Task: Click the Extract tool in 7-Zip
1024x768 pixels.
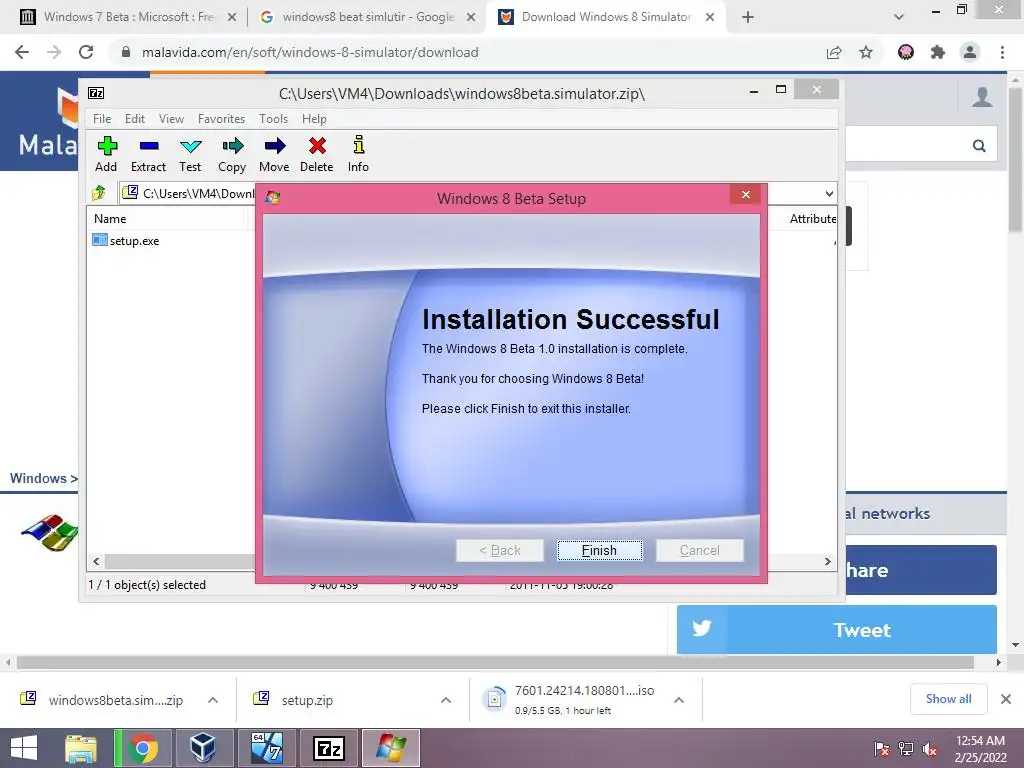Action: click(148, 154)
